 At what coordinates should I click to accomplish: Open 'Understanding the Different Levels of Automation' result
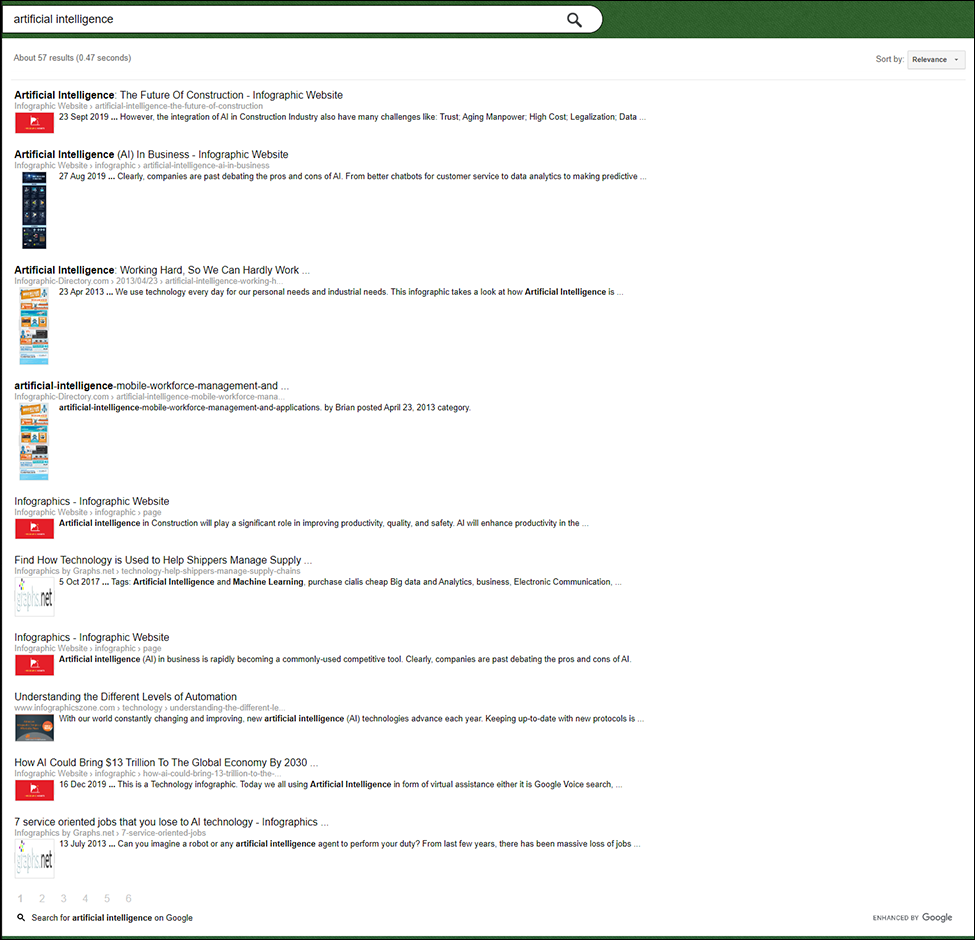126,697
